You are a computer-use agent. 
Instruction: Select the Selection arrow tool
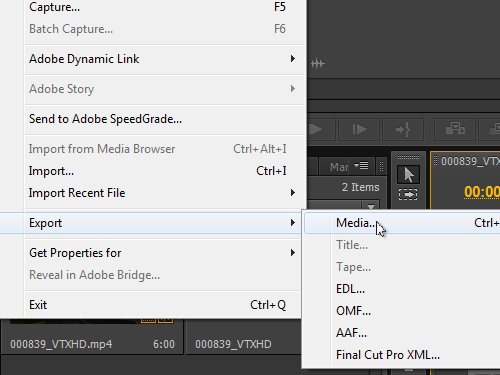tap(408, 174)
